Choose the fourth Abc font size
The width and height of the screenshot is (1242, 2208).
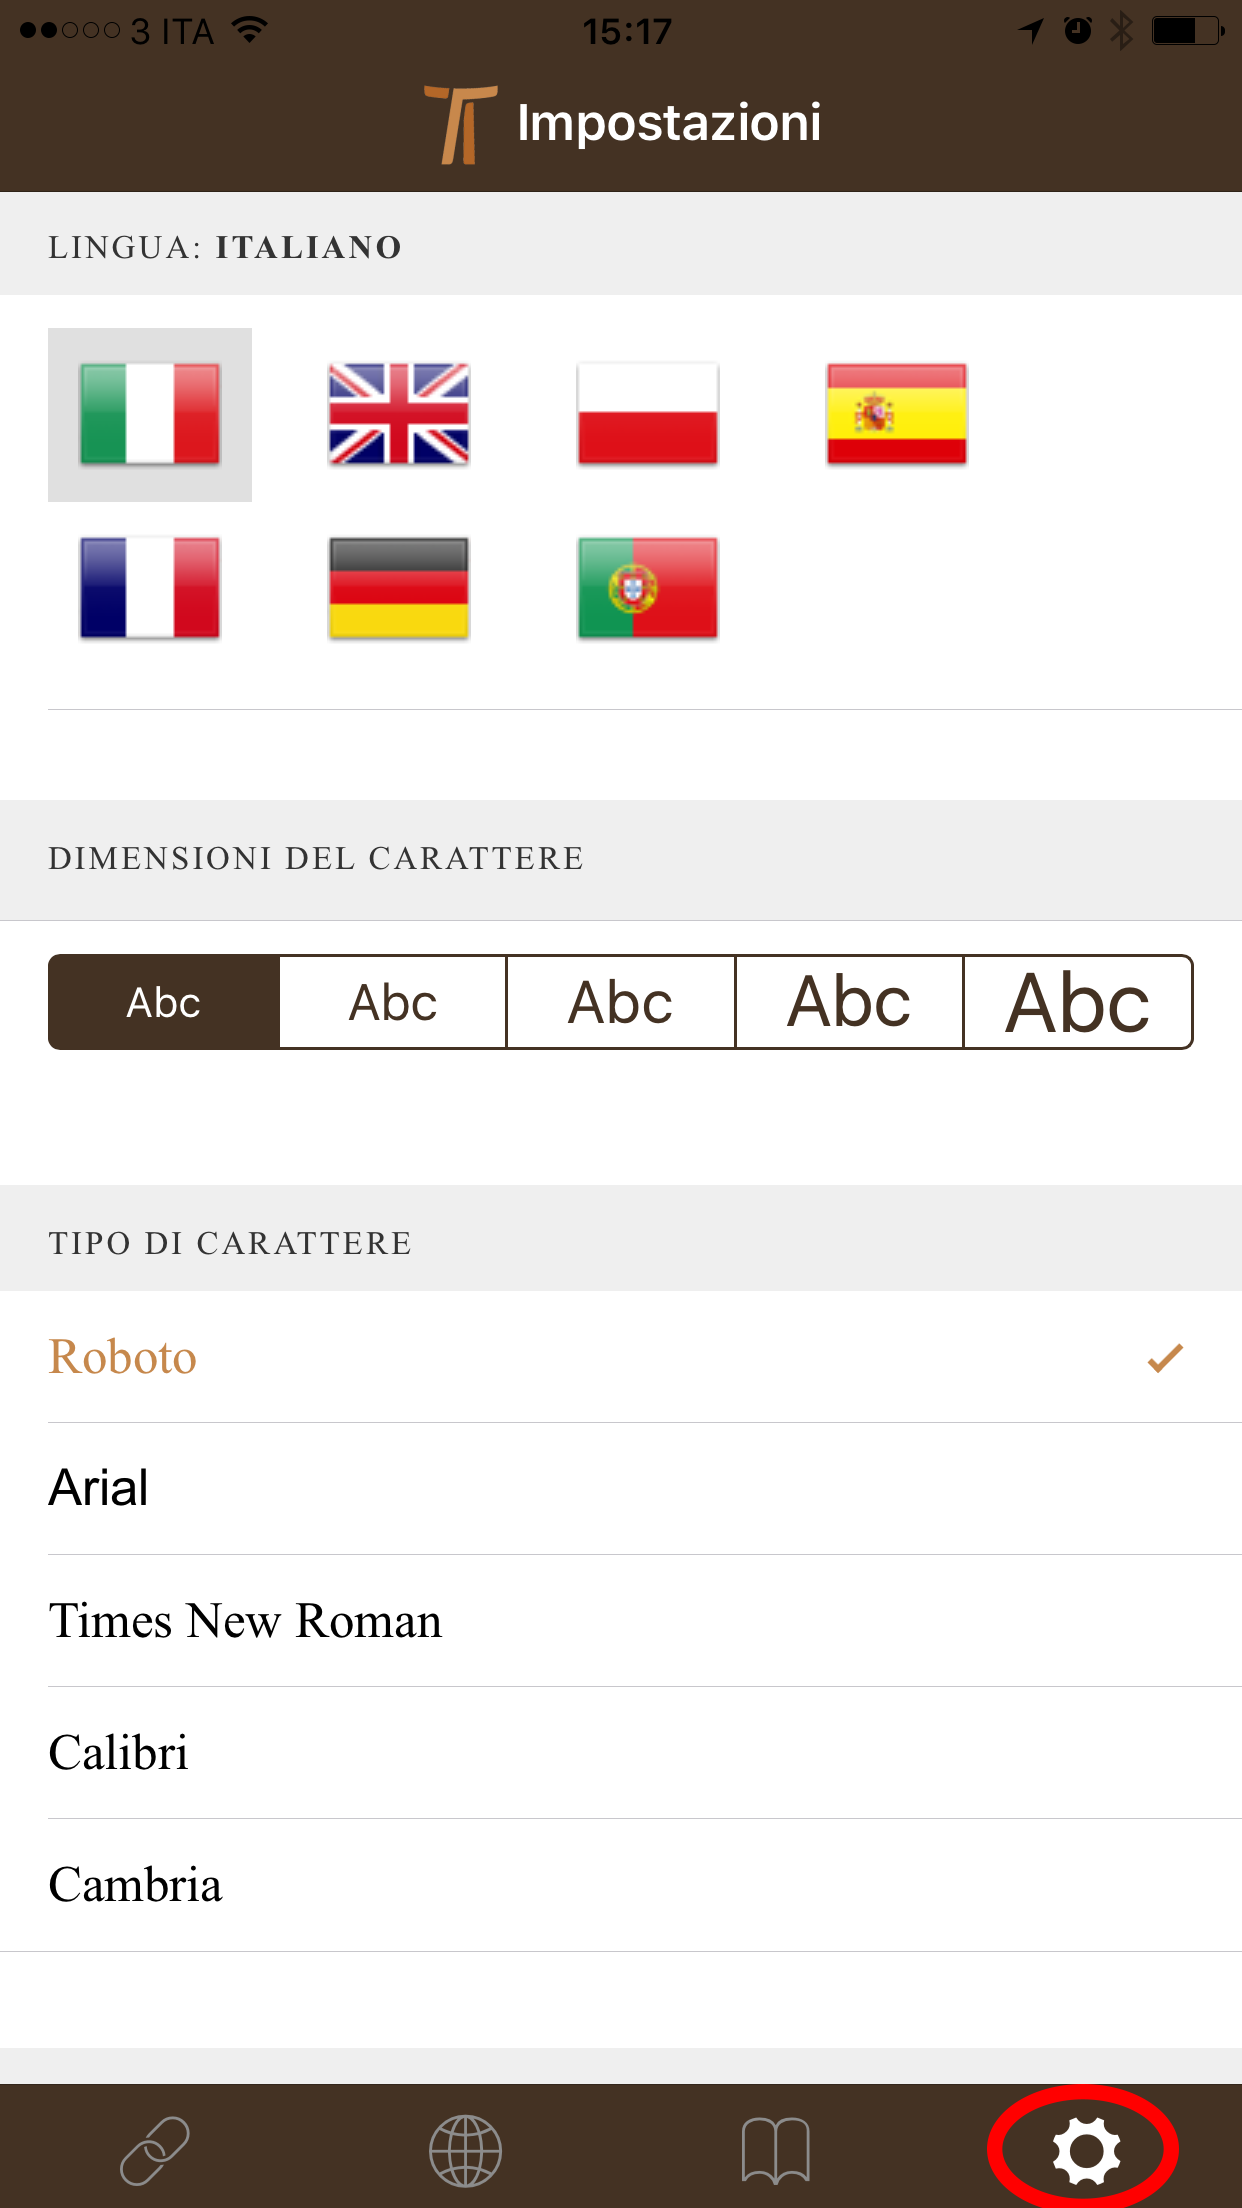tap(849, 1002)
